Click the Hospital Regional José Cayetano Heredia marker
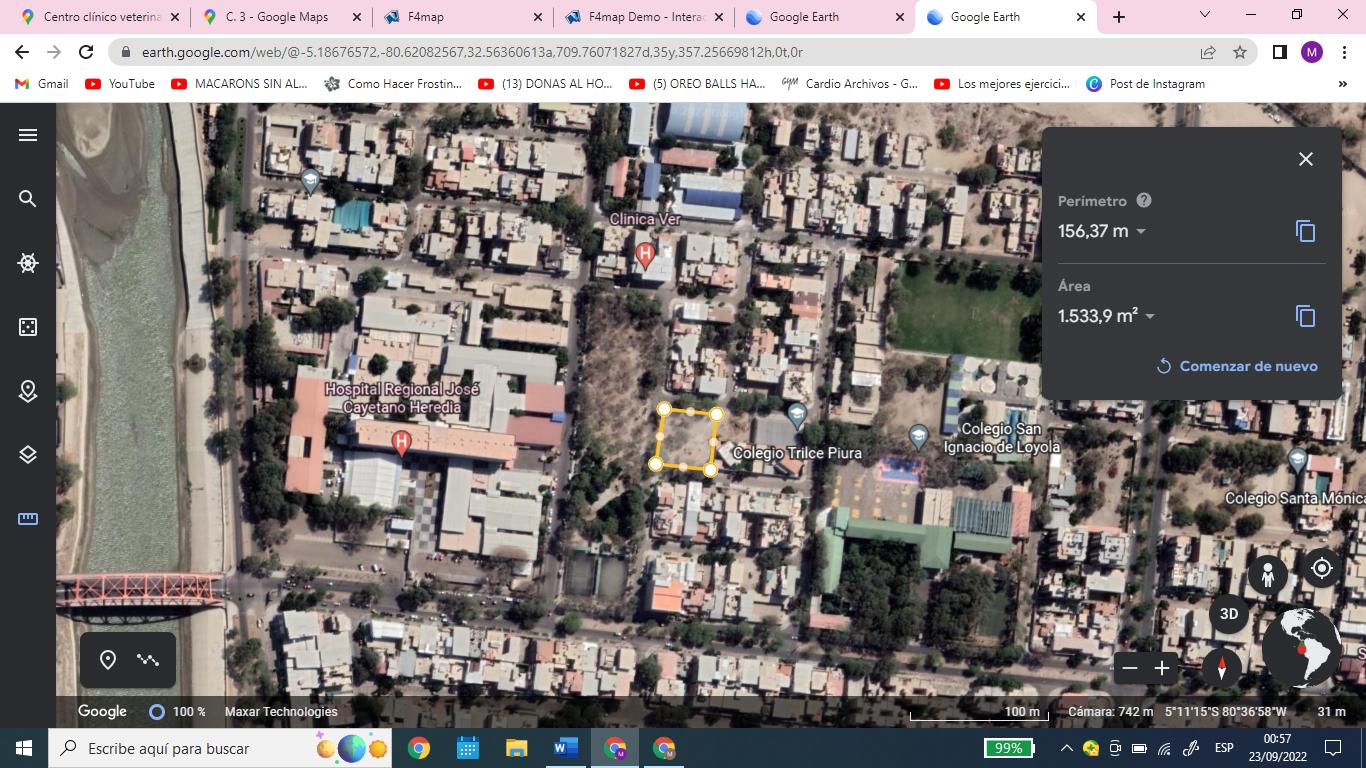 click(402, 442)
